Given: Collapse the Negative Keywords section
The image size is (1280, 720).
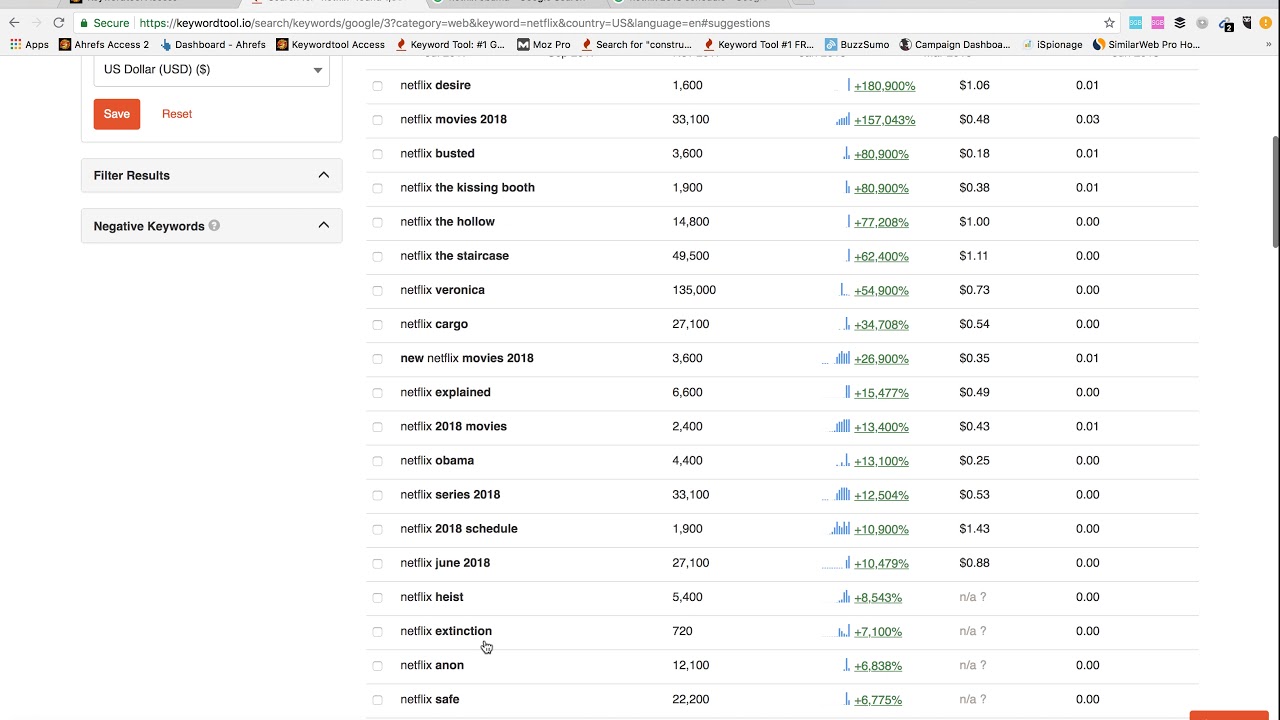Looking at the screenshot, I should (323, 225).
